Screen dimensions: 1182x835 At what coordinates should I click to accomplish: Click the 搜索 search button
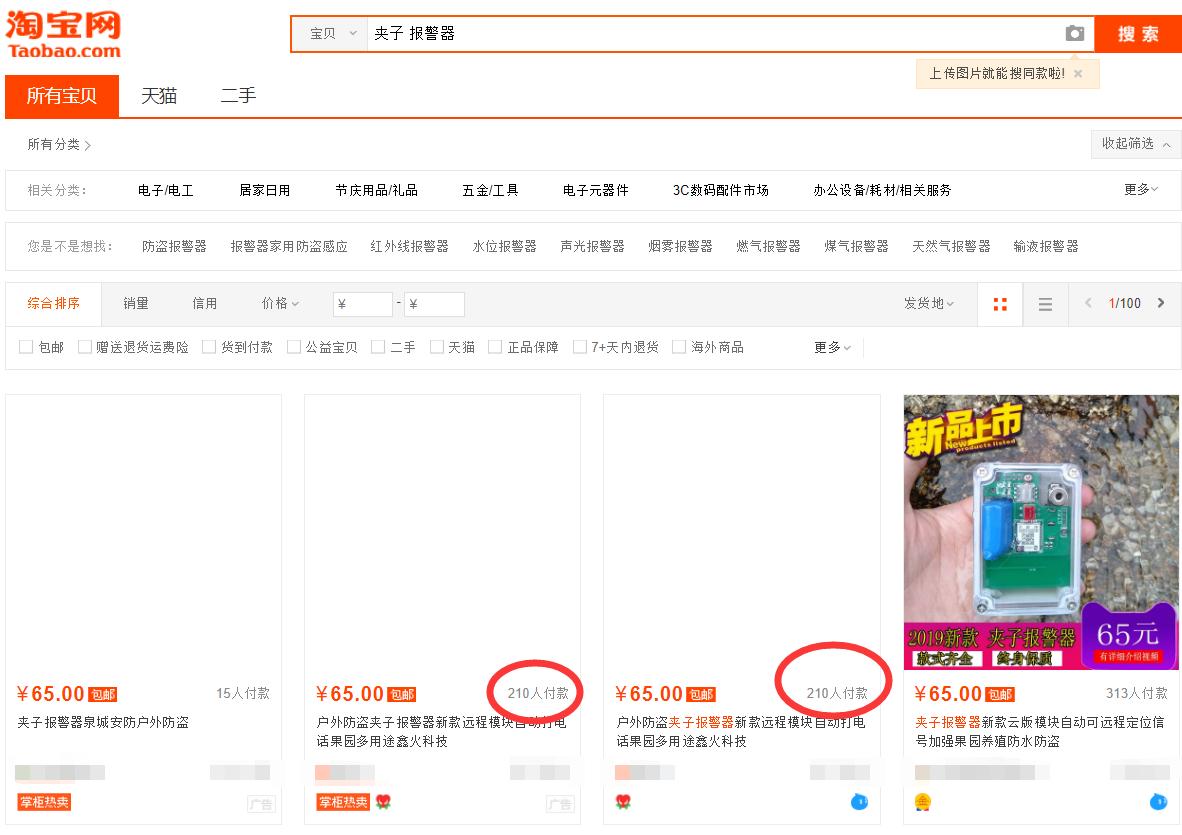tap(1137, 33)
